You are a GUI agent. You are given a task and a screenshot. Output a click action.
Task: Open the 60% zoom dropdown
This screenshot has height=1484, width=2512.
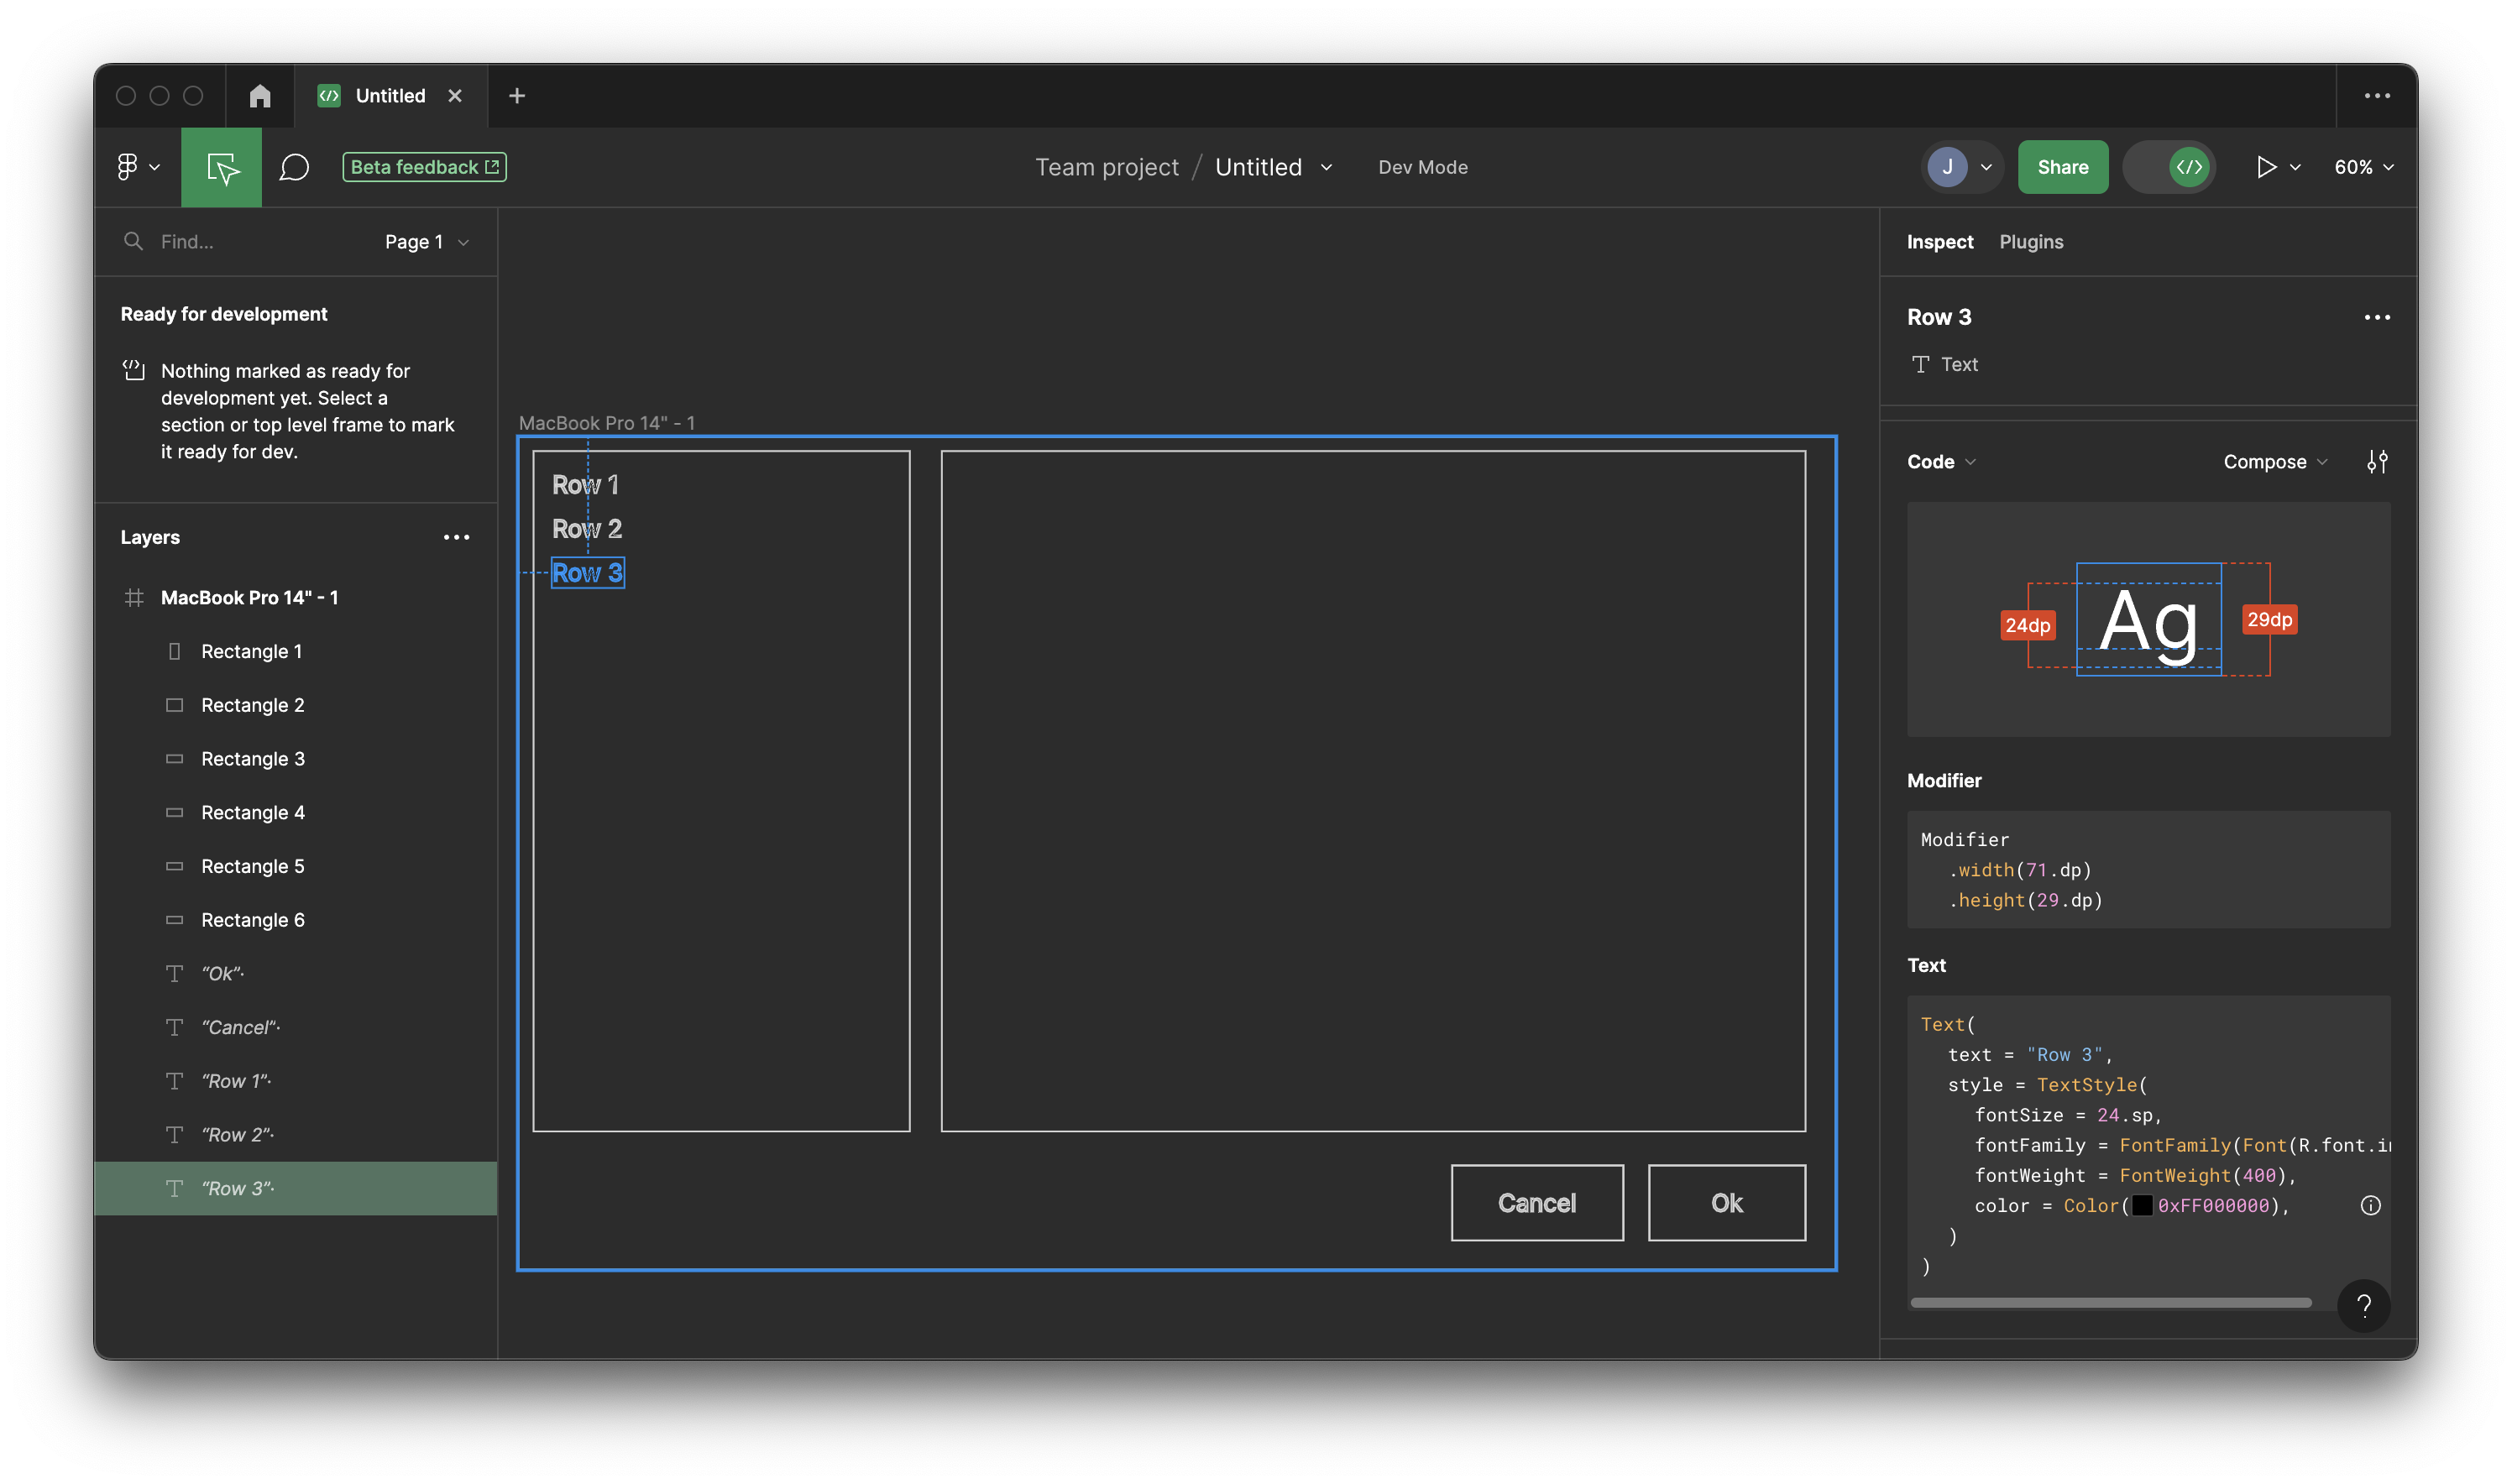[x=2363, y=167]
